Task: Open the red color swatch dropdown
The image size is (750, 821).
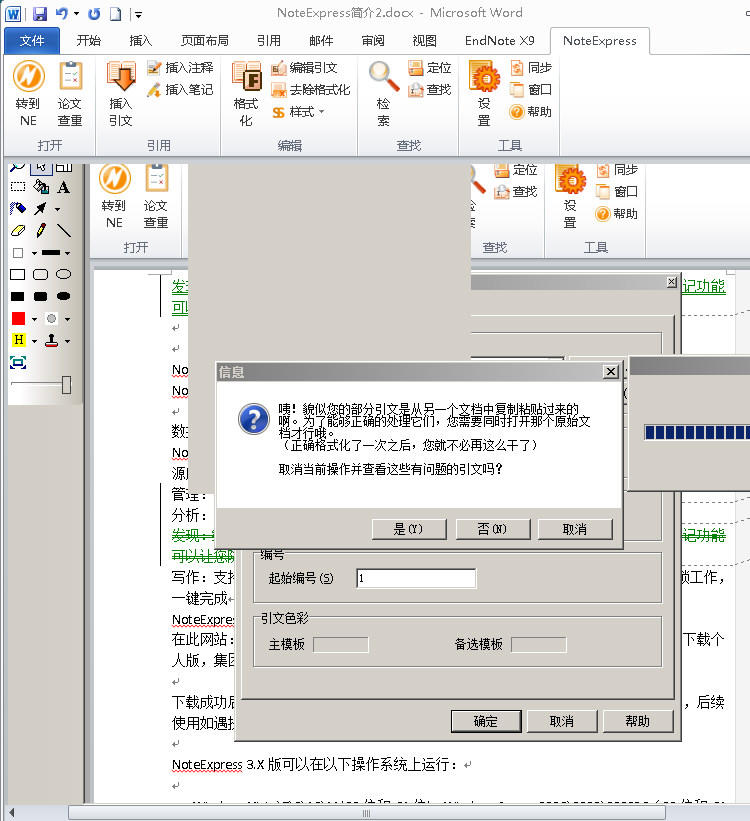Action: point(34,319)
